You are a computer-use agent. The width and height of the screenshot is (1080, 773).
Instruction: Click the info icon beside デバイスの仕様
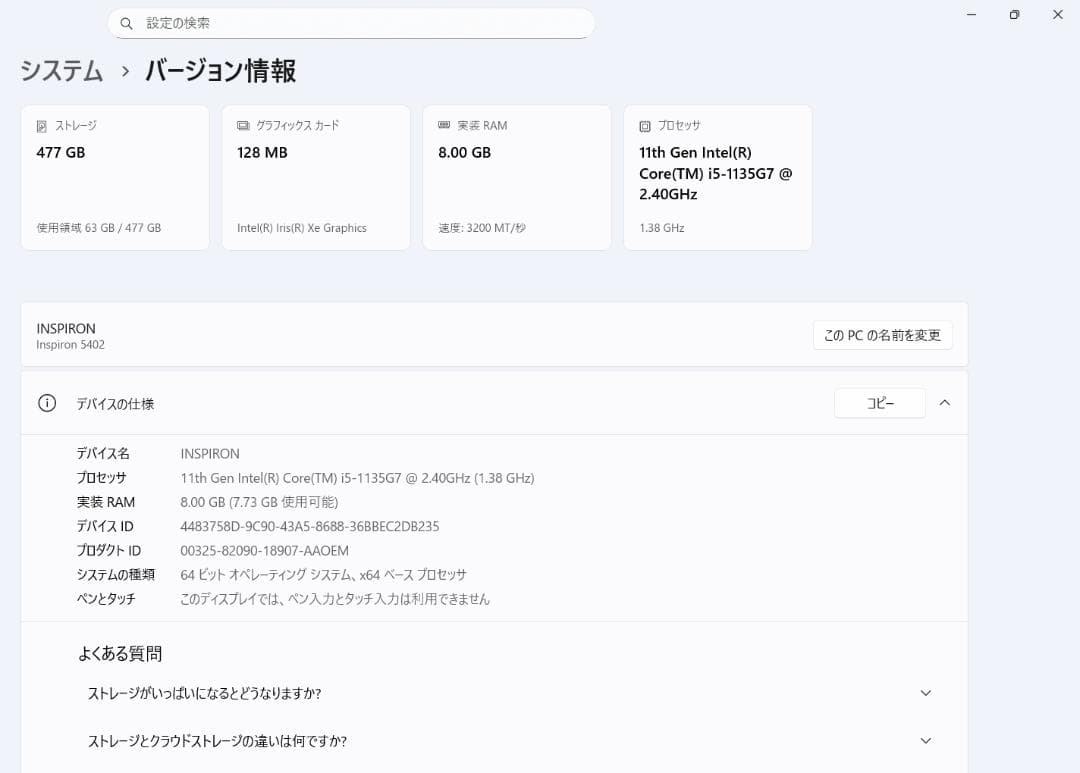click(x=46, y=402)
